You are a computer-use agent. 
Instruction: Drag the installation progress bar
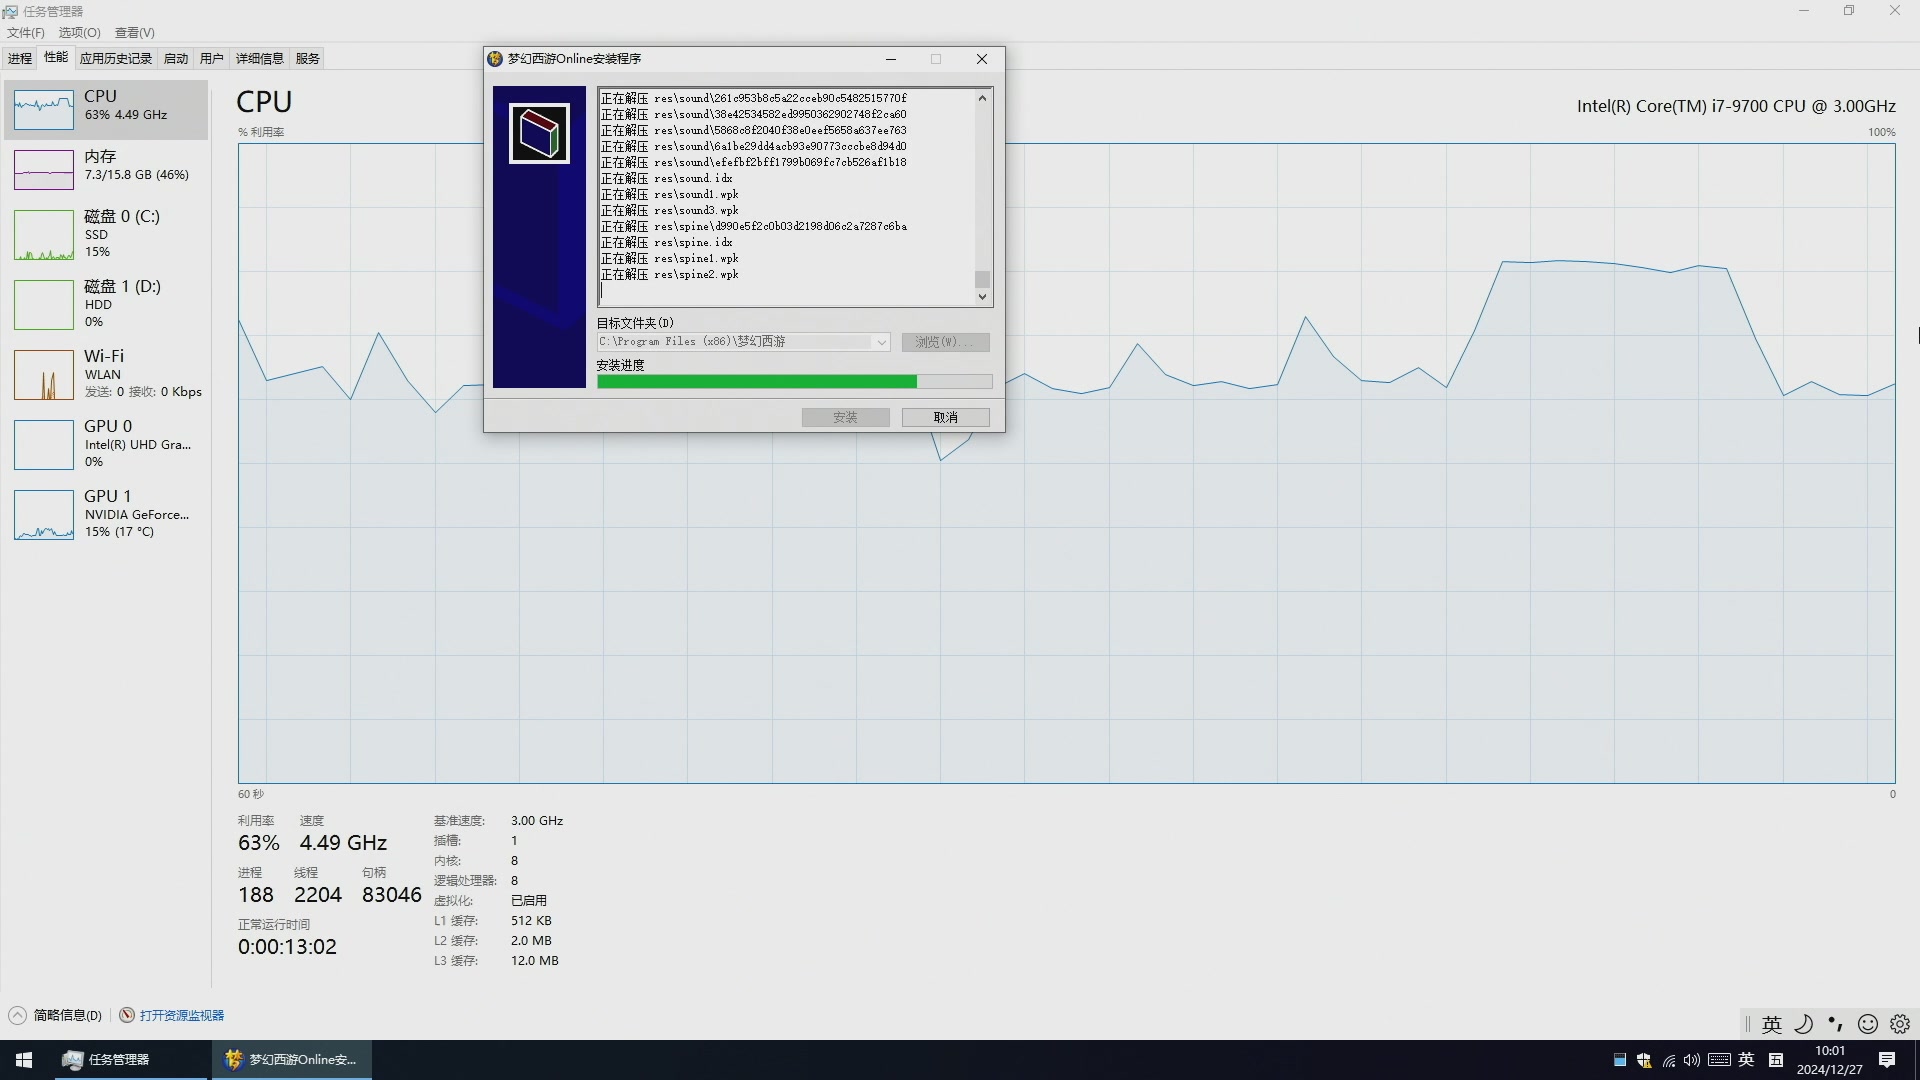pos(793,381)
